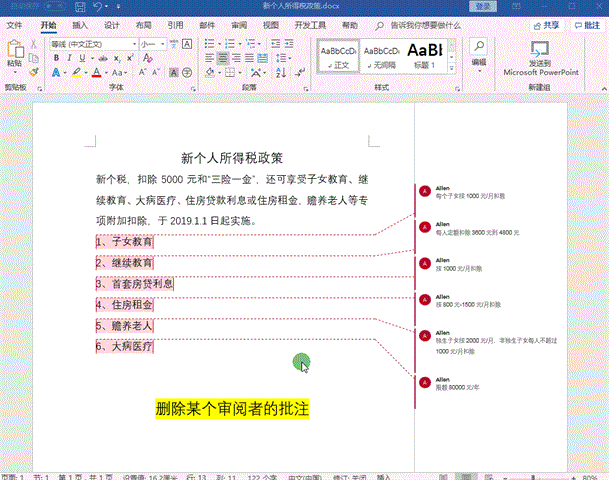Screen dimensions: 609x480
Task: Click the 登录 (Sign in) button
Action: click(484, 7)
